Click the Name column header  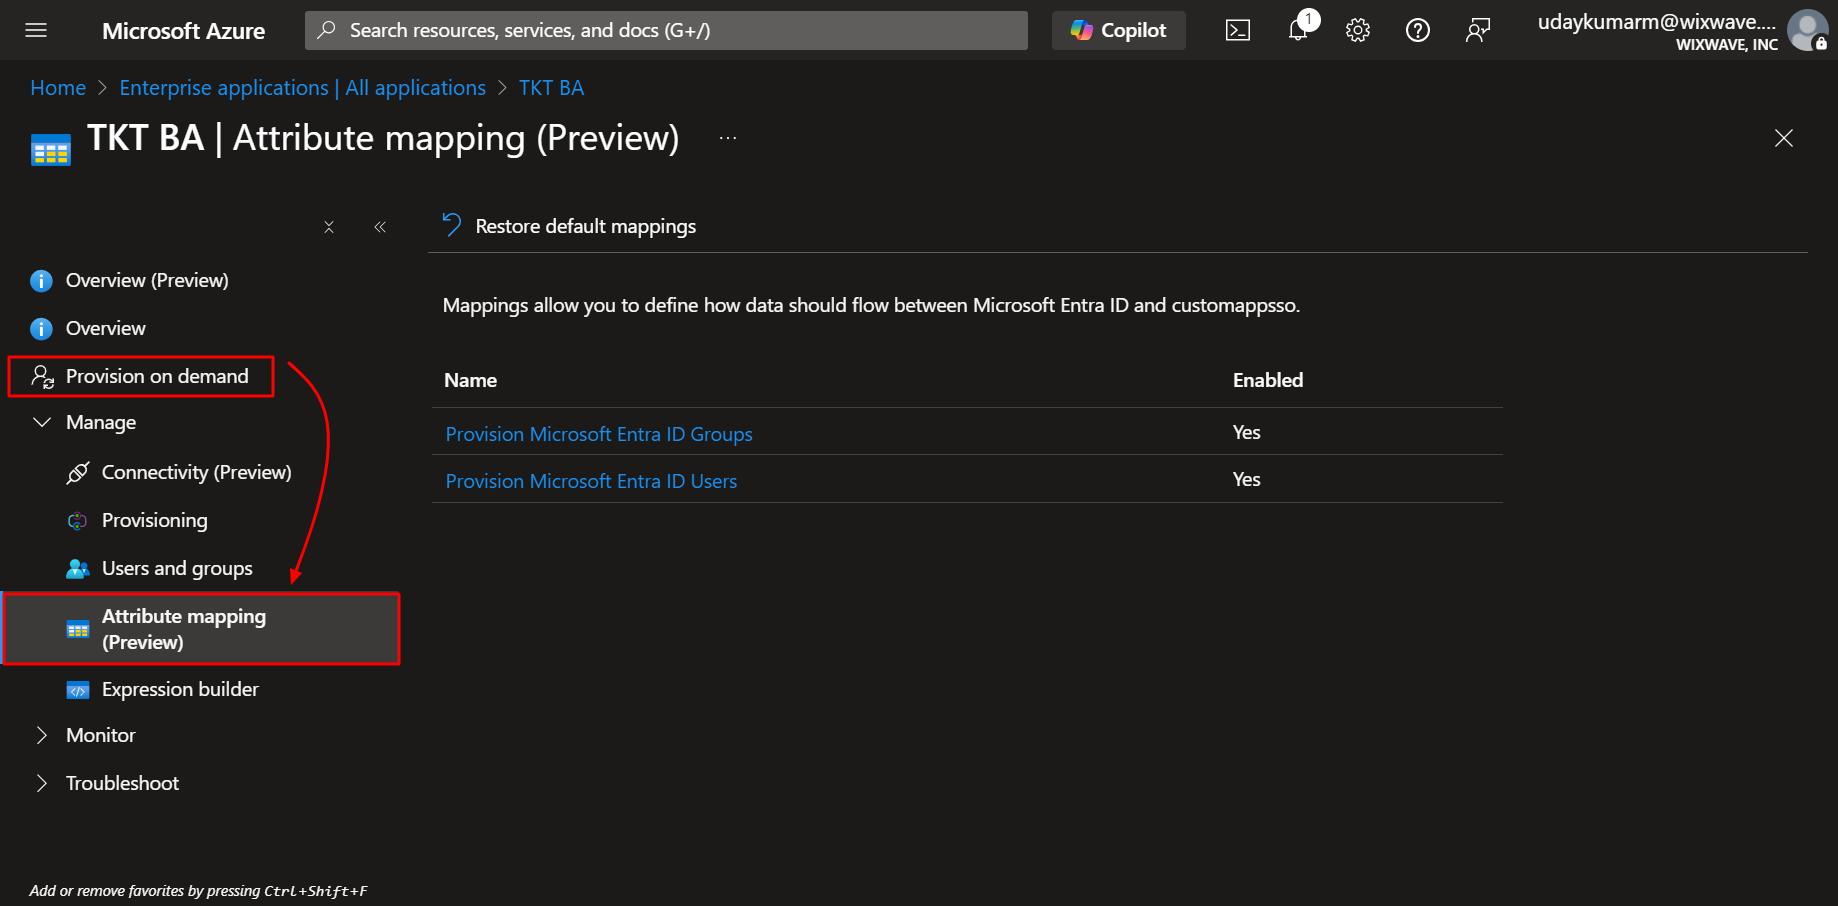click(x=470, y=380)
